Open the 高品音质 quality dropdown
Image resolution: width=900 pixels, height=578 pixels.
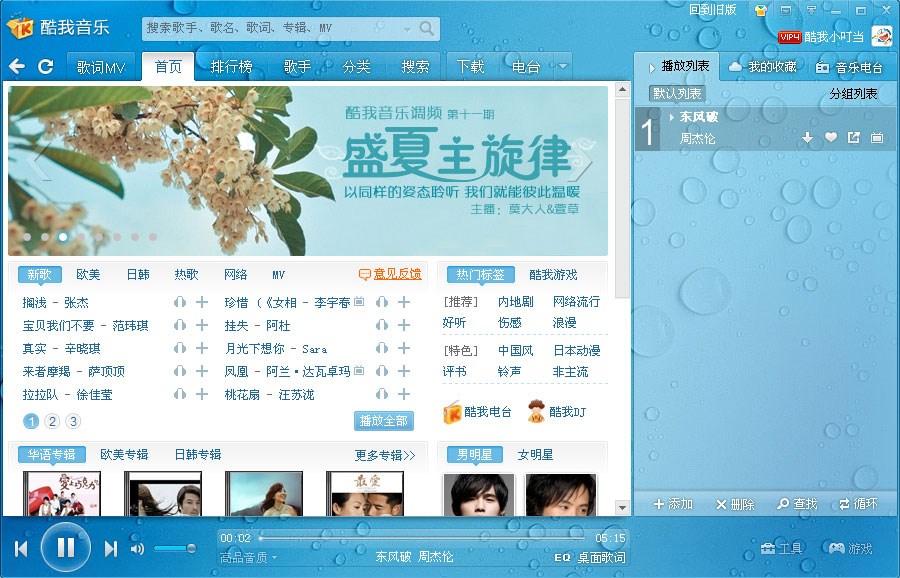click(248, 557)
